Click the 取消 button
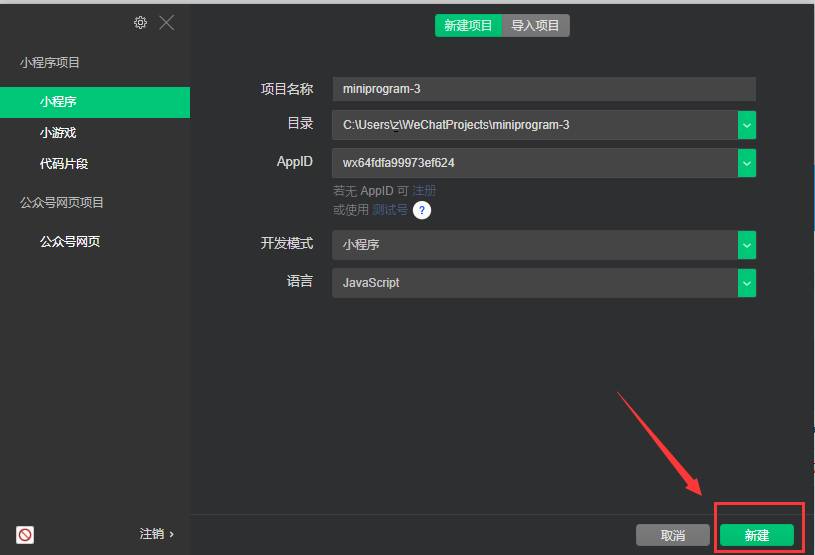815x555 pixels. coord(673,535)
